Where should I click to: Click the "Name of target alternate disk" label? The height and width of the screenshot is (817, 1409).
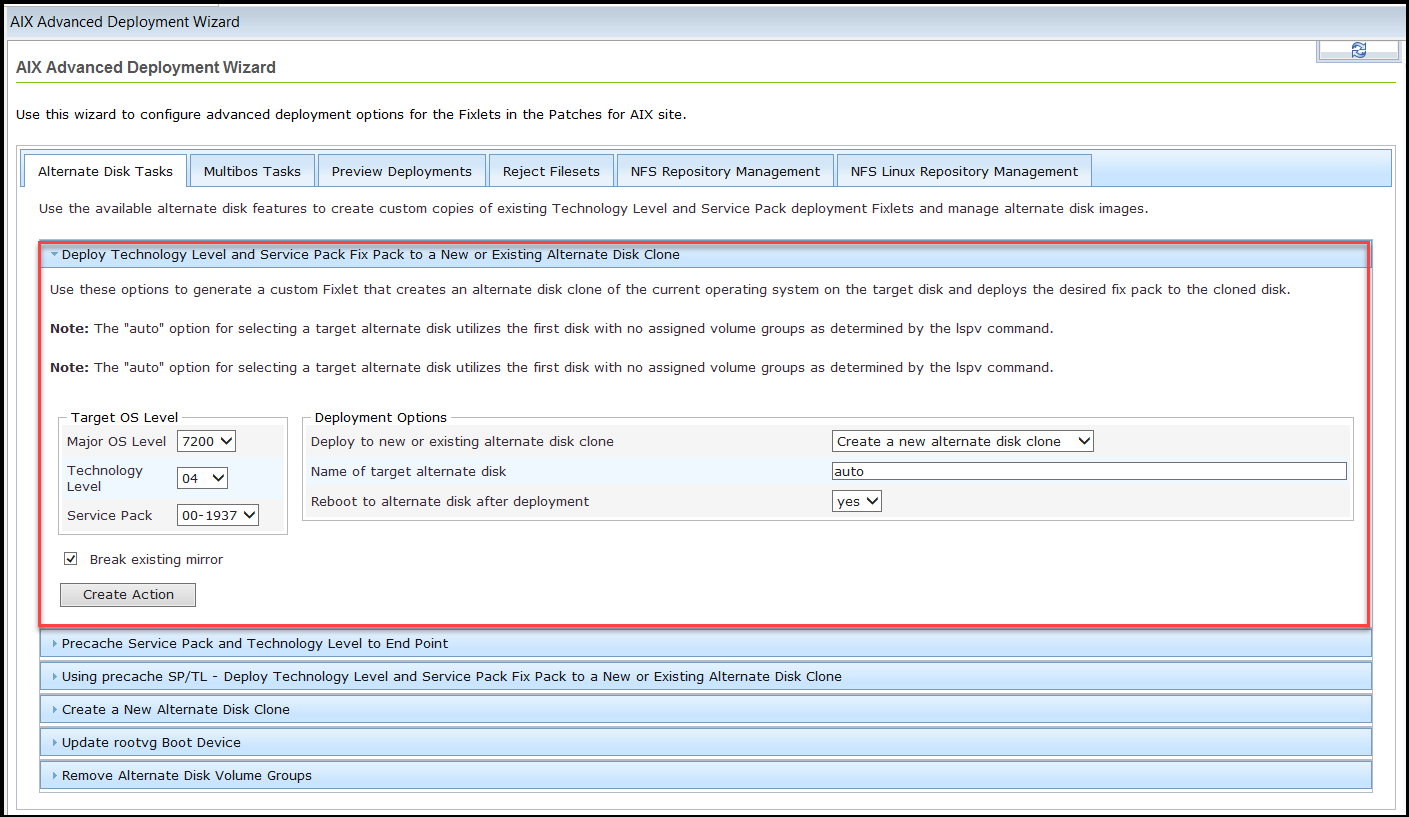[409, 471]
